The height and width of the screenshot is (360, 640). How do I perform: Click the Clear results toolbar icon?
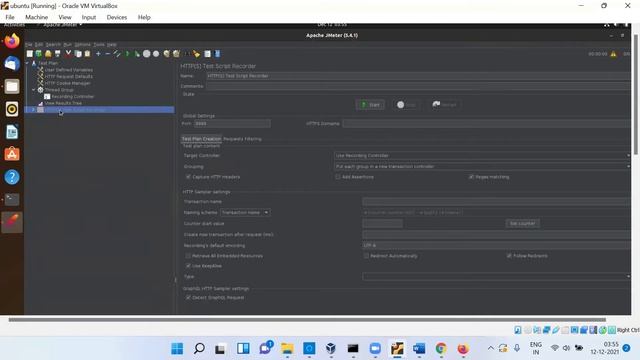167,53
